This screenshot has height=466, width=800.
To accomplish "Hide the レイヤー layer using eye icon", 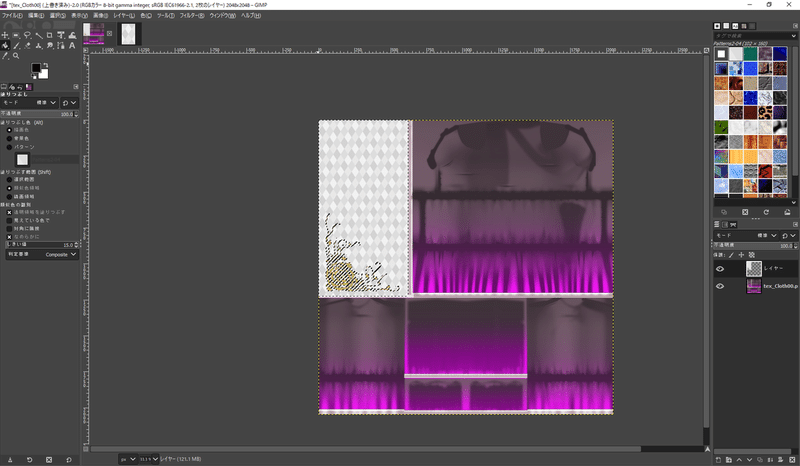I will coord(720,268).
